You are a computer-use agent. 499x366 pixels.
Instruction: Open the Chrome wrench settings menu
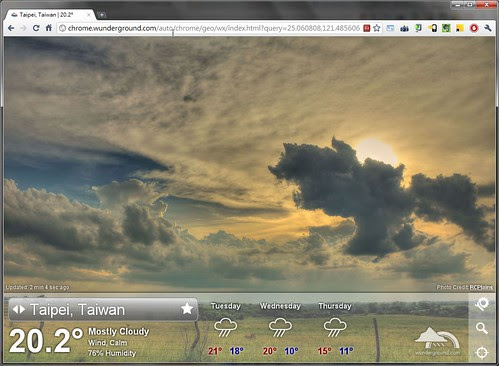click(x=488, y=28)
